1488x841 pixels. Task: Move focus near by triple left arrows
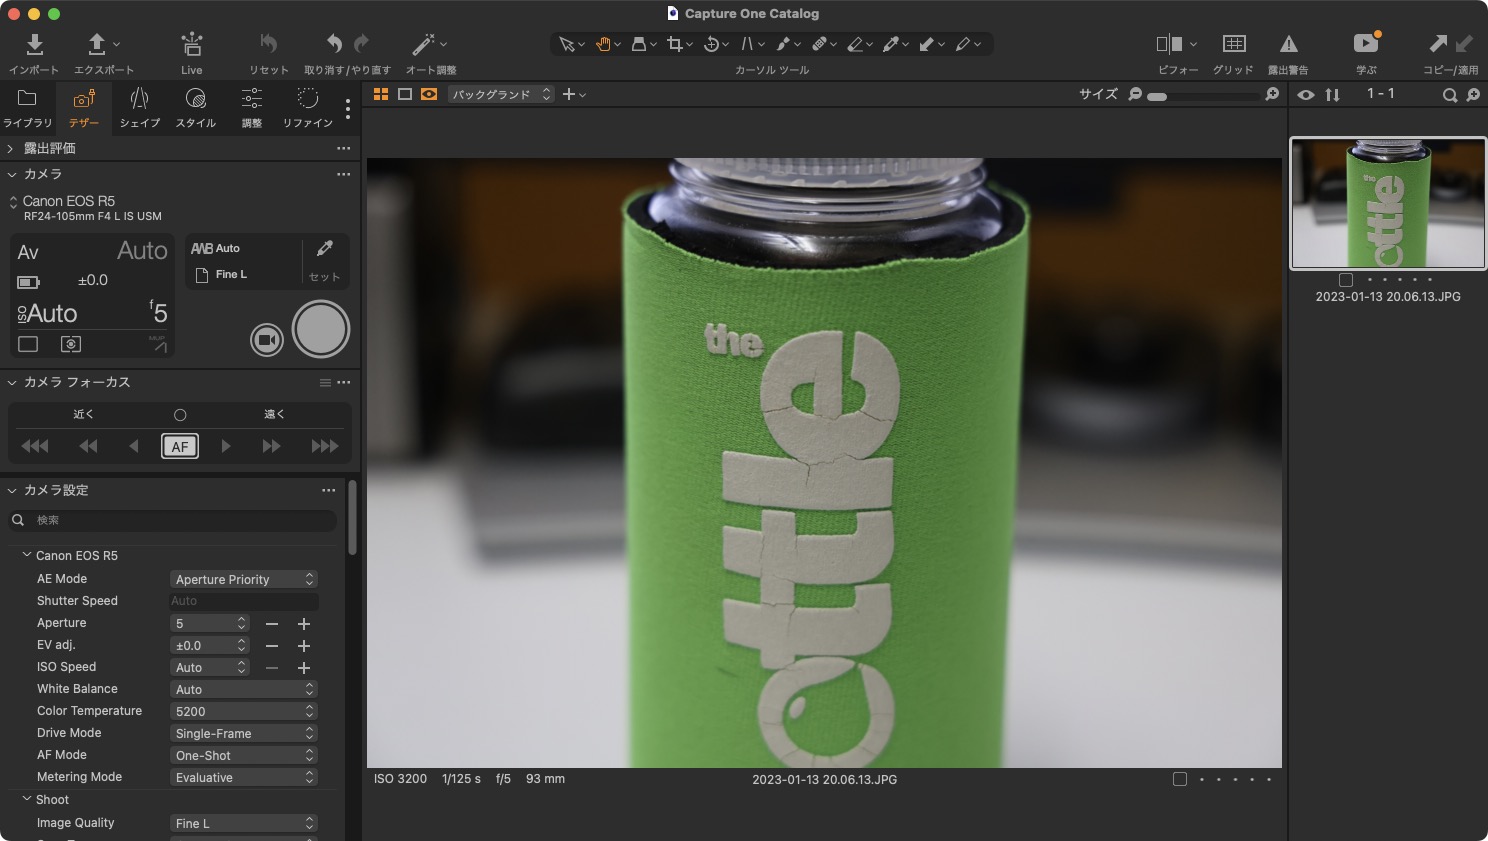coord(35,446)
